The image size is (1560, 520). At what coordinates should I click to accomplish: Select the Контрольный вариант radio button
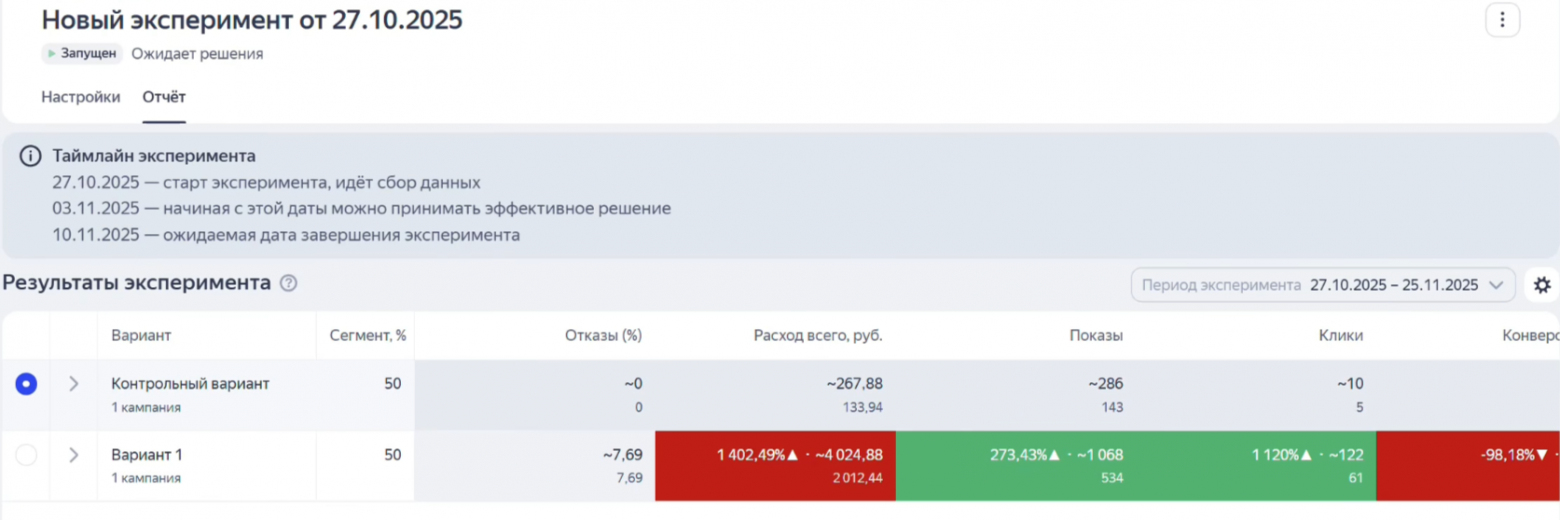point(26,384)
